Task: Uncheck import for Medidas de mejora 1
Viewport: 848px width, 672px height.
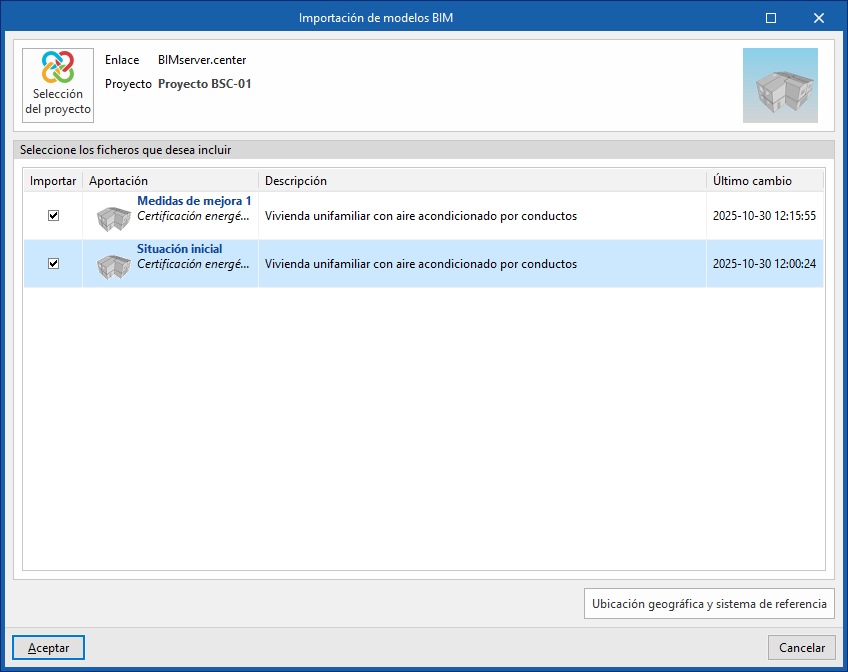Action: [x=54, y=215]
